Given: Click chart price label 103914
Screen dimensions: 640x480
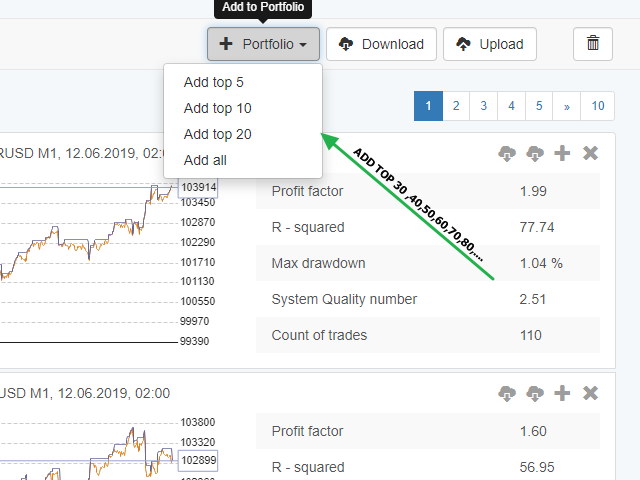Looking at the screenshot, I should click(198, 187).
